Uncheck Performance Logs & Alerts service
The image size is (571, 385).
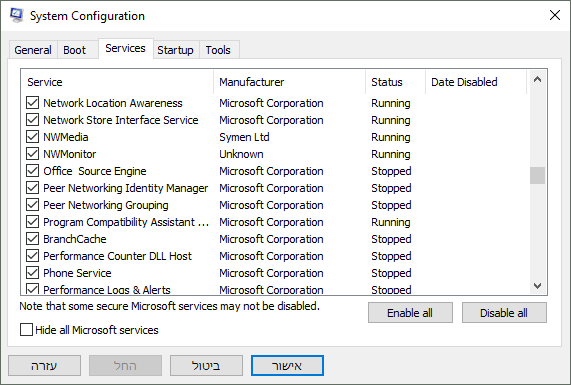pyautogui.click(x=32, y=289)
